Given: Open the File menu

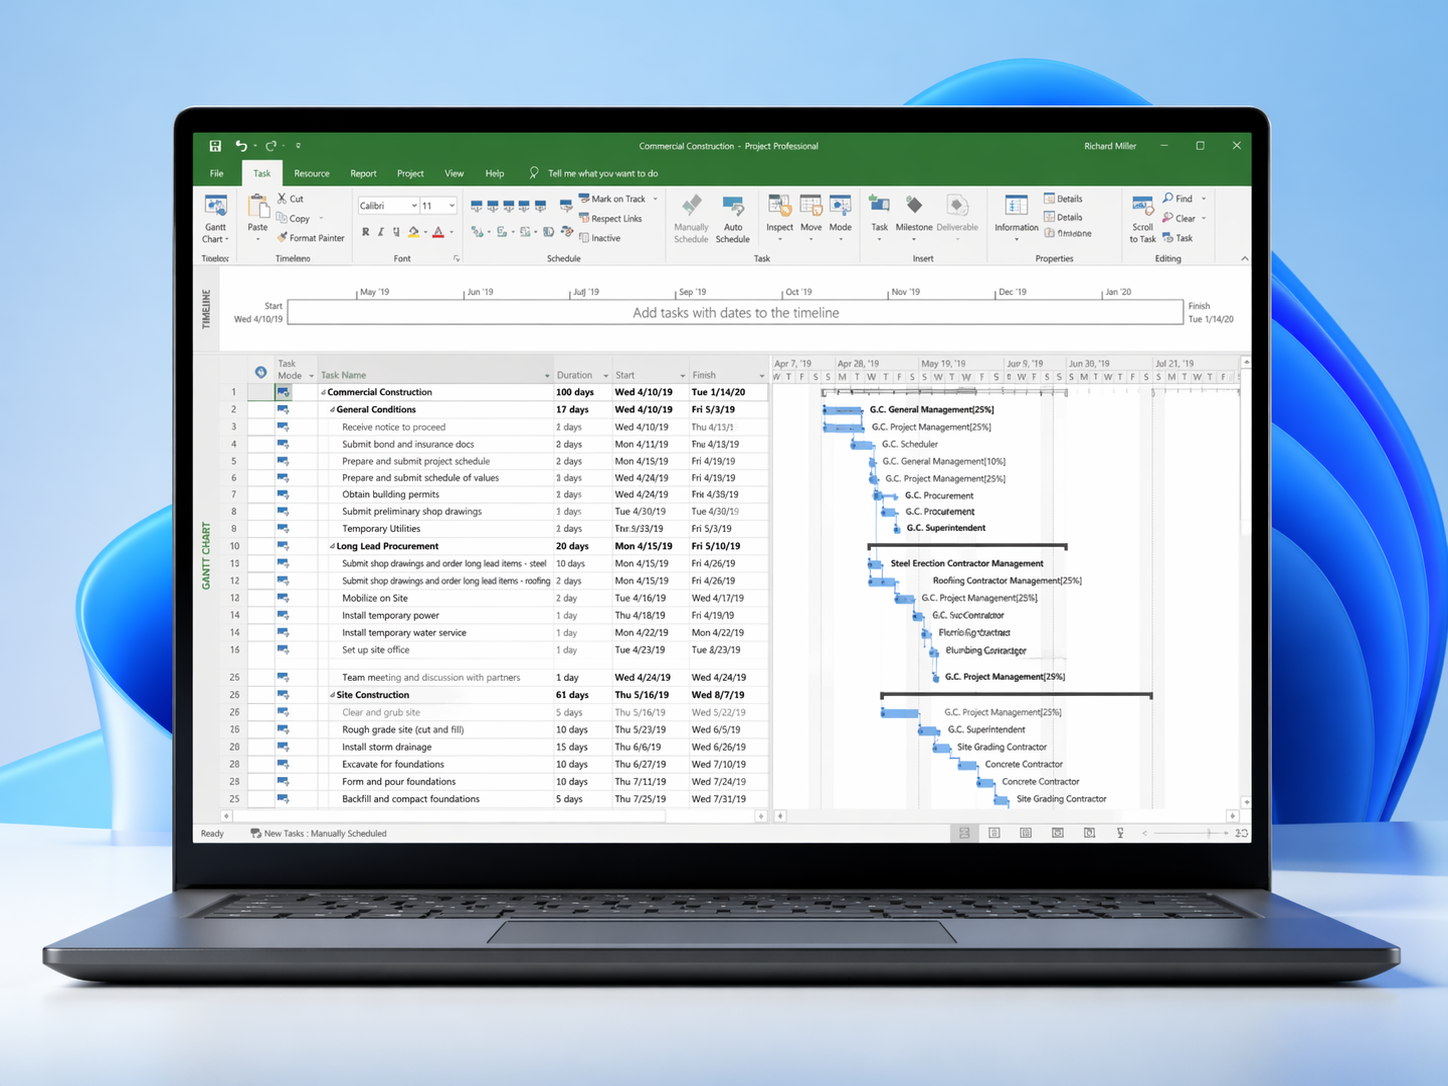Looking at the screenshot, I should click(x=216, y=174).
